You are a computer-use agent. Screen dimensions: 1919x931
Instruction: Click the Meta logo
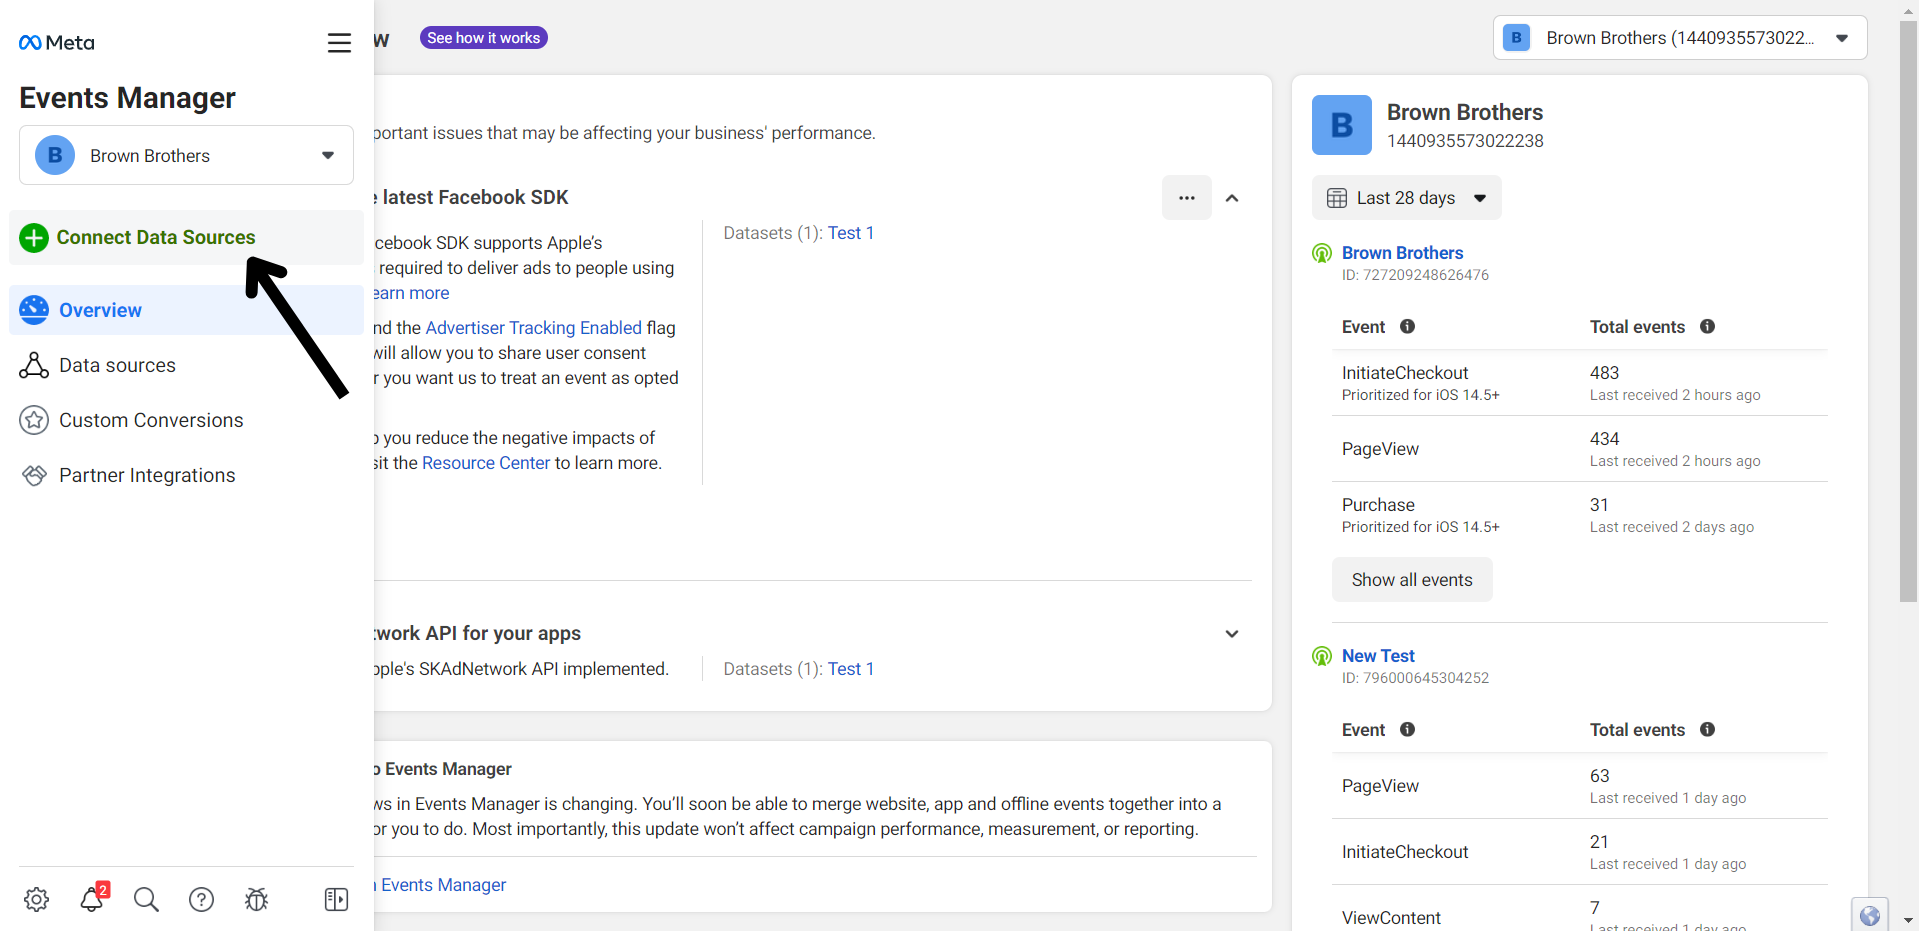[57, 42]
